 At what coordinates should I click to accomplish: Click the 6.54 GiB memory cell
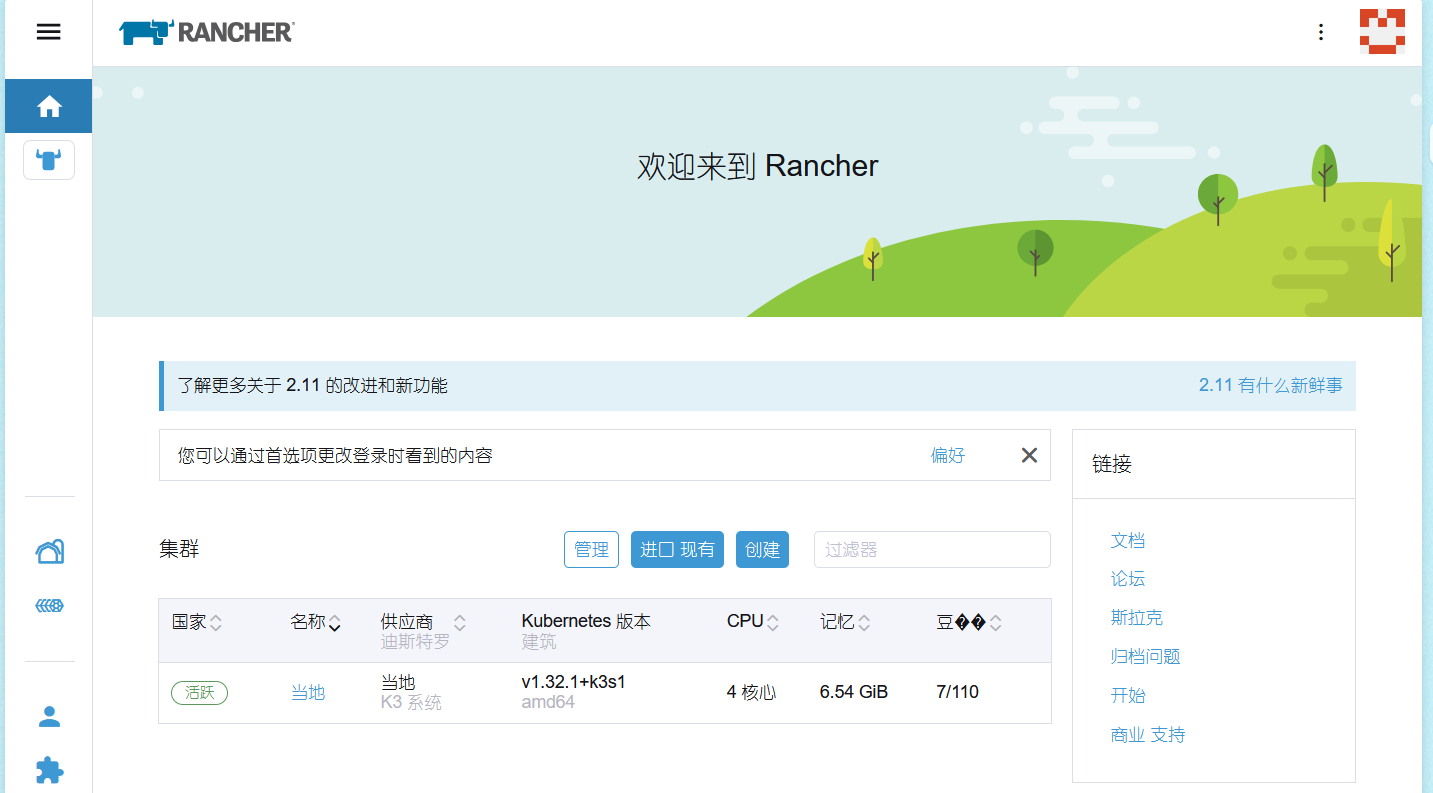tap(854, 692)
